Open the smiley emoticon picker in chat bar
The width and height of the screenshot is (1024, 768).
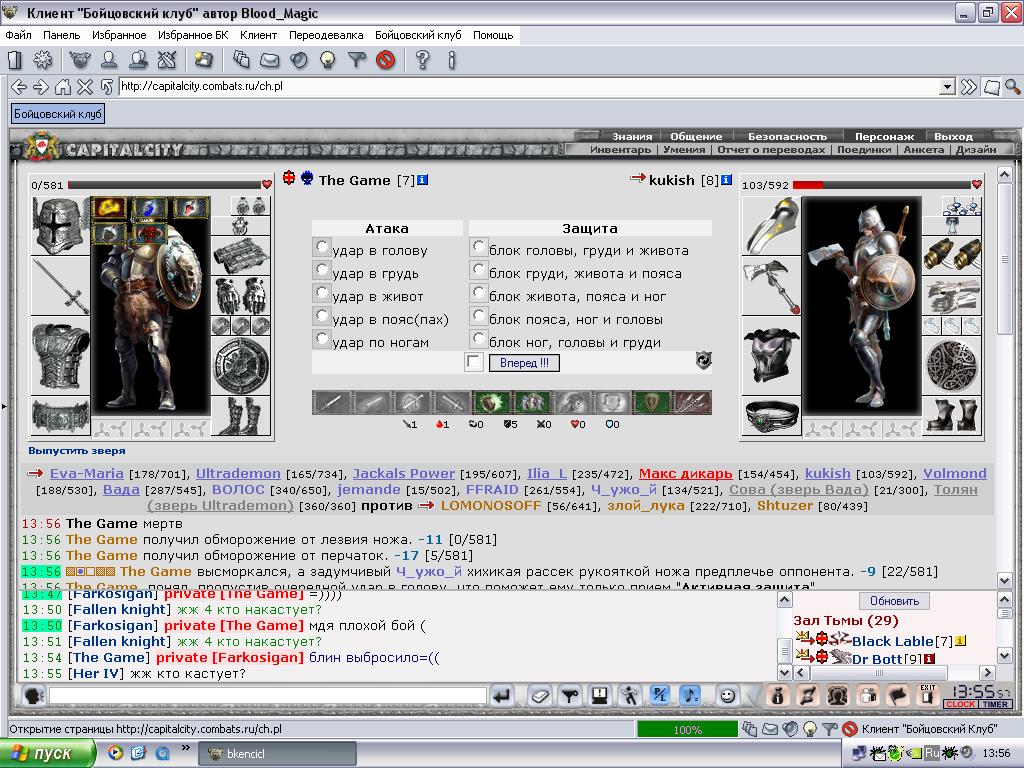click(x=727, y=696)
